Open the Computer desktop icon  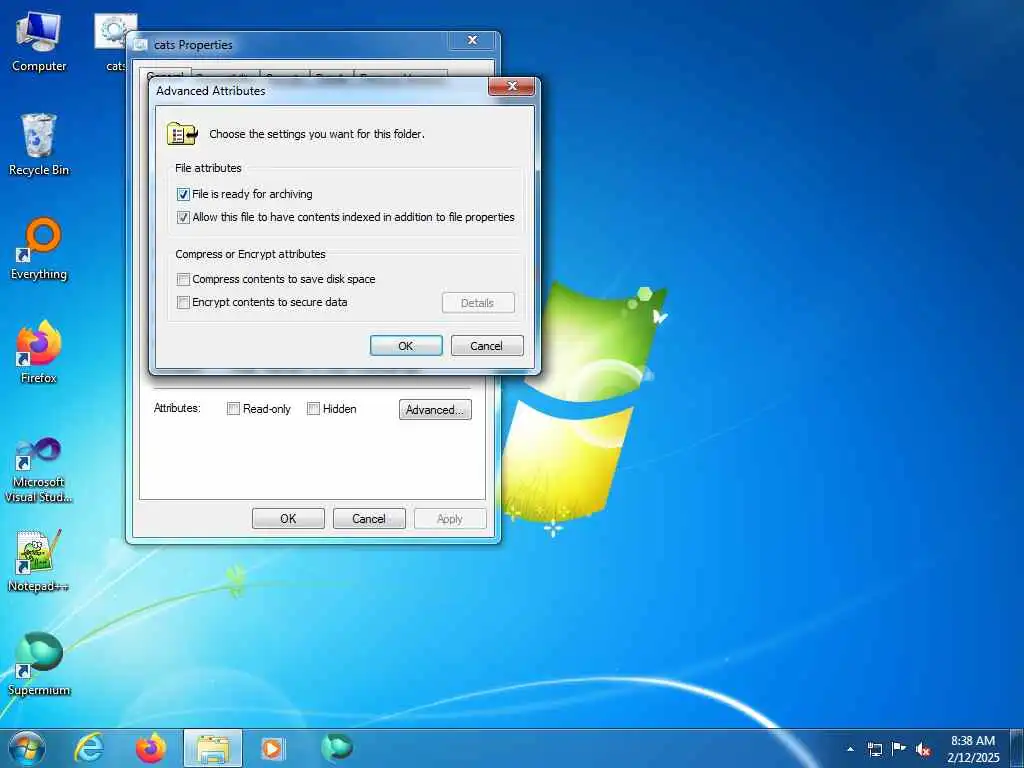pyautogui.click(x=39, y=41)
